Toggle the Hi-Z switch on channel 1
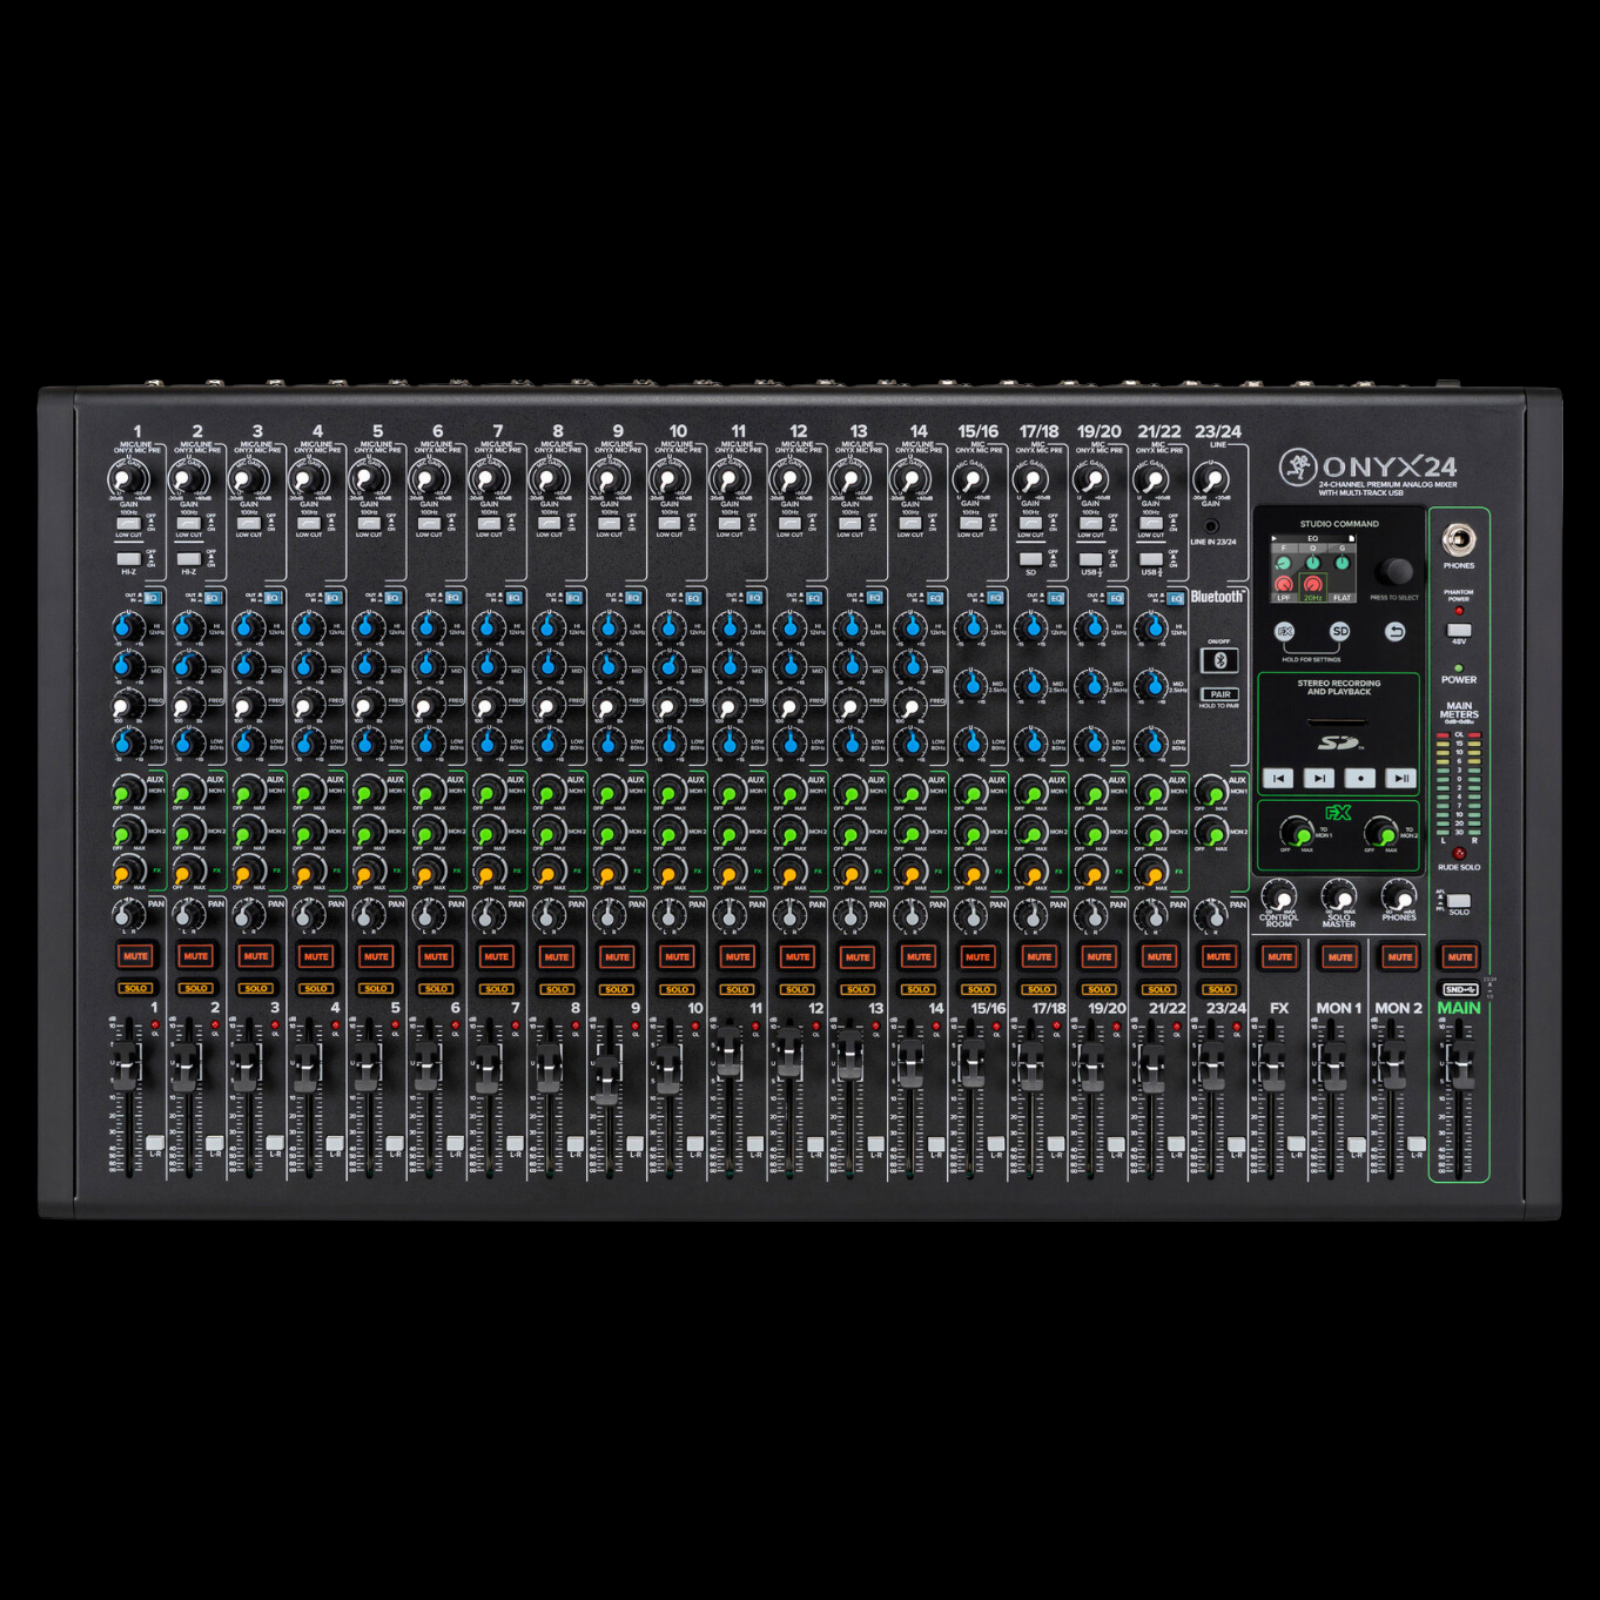This screenshot has height=1600, width=1600. pyautogui.click(x=129, y=559)
